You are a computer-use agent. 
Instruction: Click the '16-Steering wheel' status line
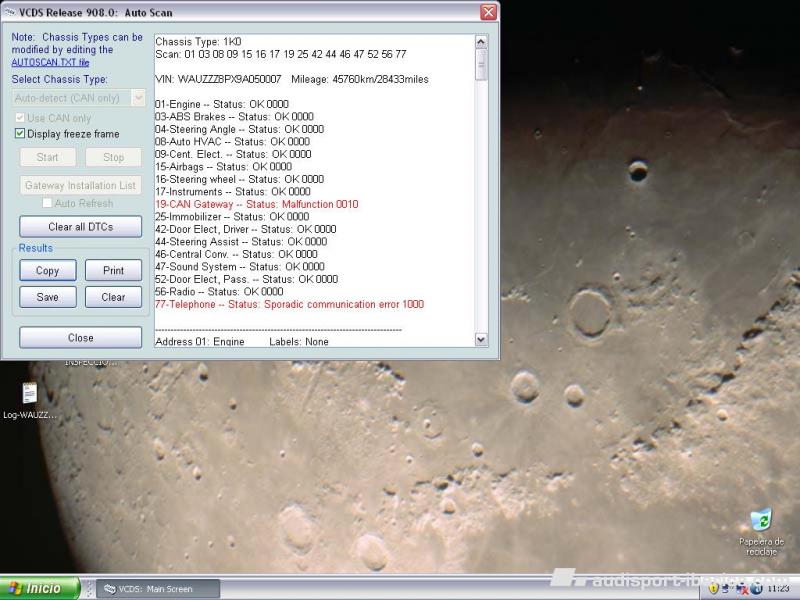pos(239,179)
